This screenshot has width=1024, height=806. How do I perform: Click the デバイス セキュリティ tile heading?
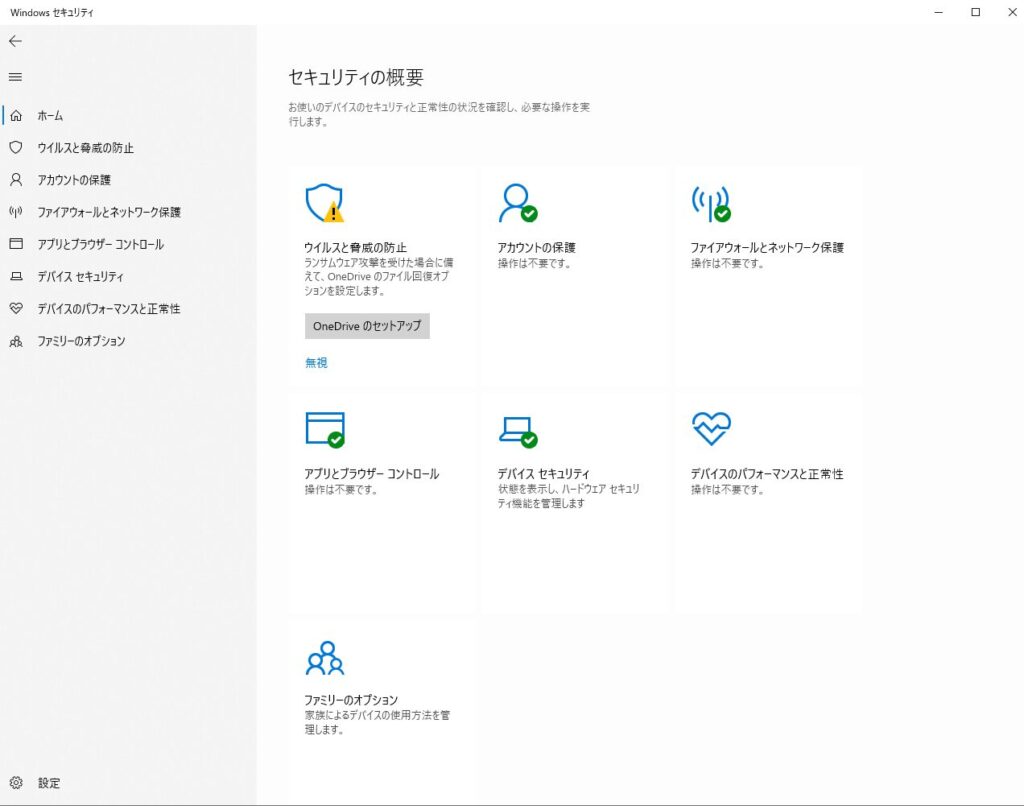543,474
